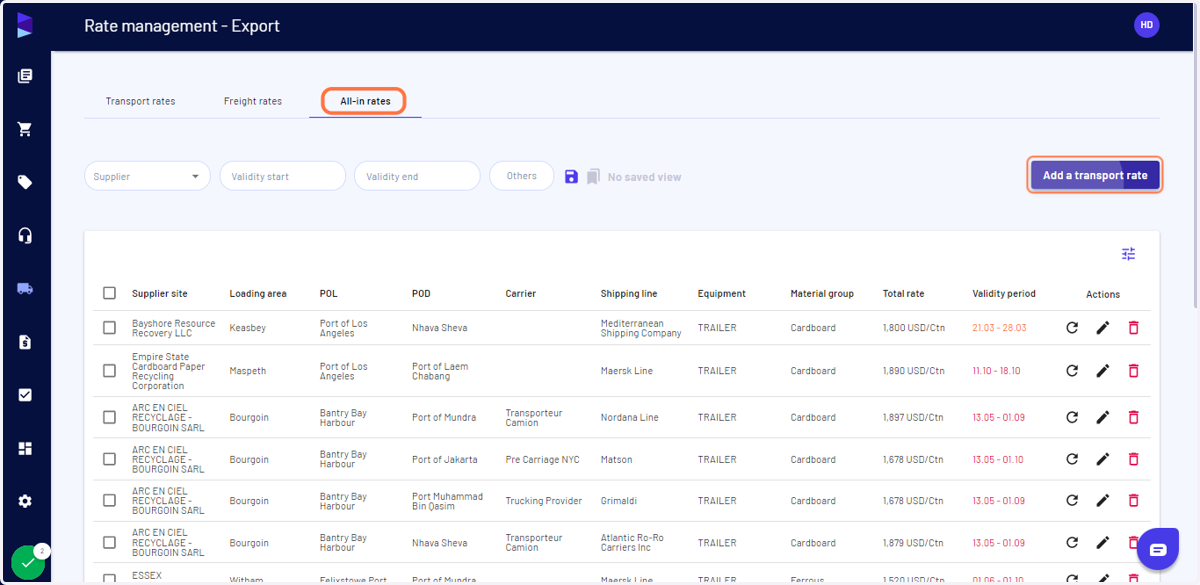This screenshot has width=1200, height=585.
Task: Select the All-in rates tab
Action: coord(365,101)
